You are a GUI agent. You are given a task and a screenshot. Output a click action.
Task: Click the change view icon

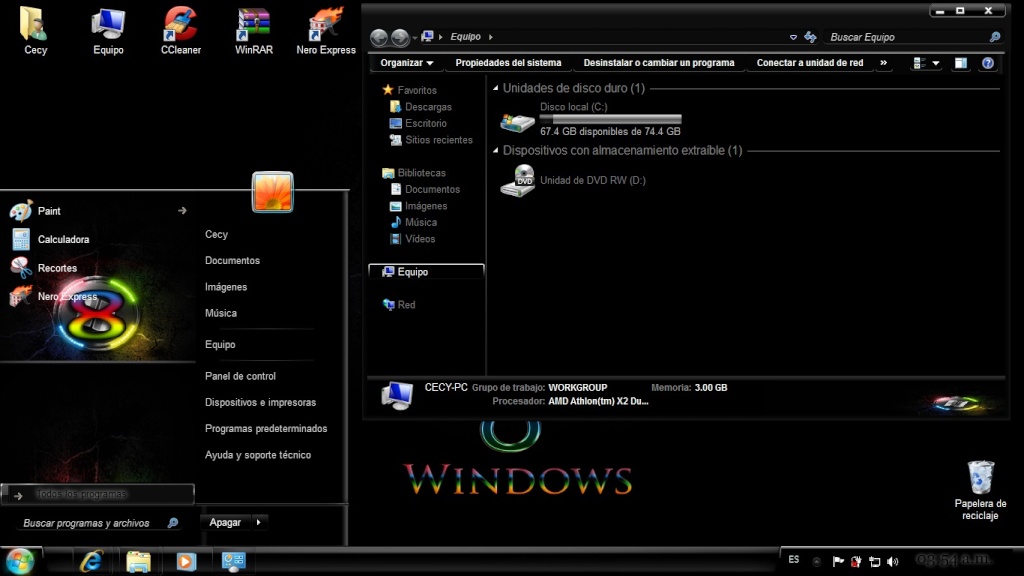[920, 63]
